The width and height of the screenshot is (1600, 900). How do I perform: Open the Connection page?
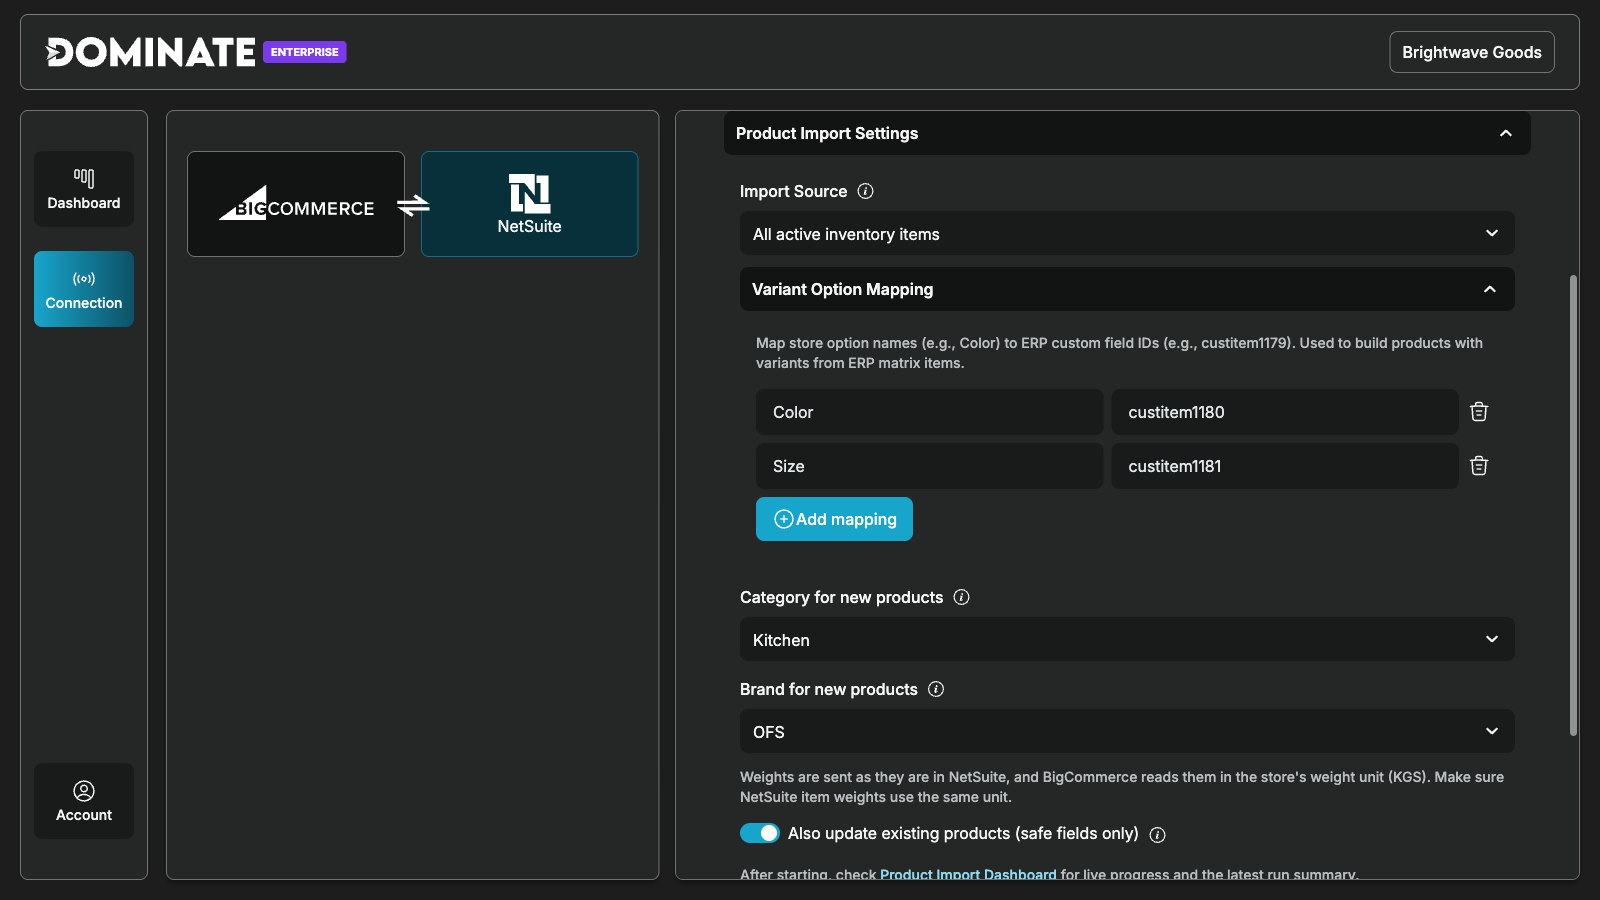(x=84, y=289)
